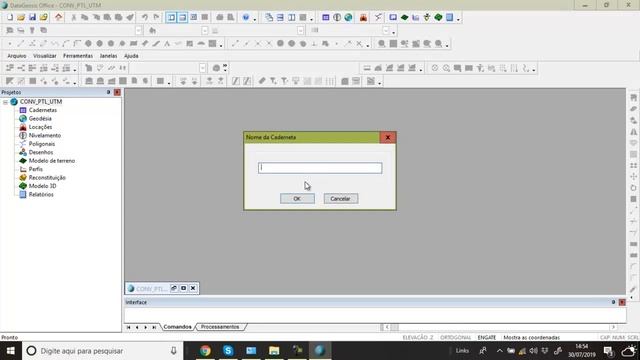640x360 pixels.
Task: Collapse the CONV_PTL_UTM project tree node
Action: (x=6, y=102)
